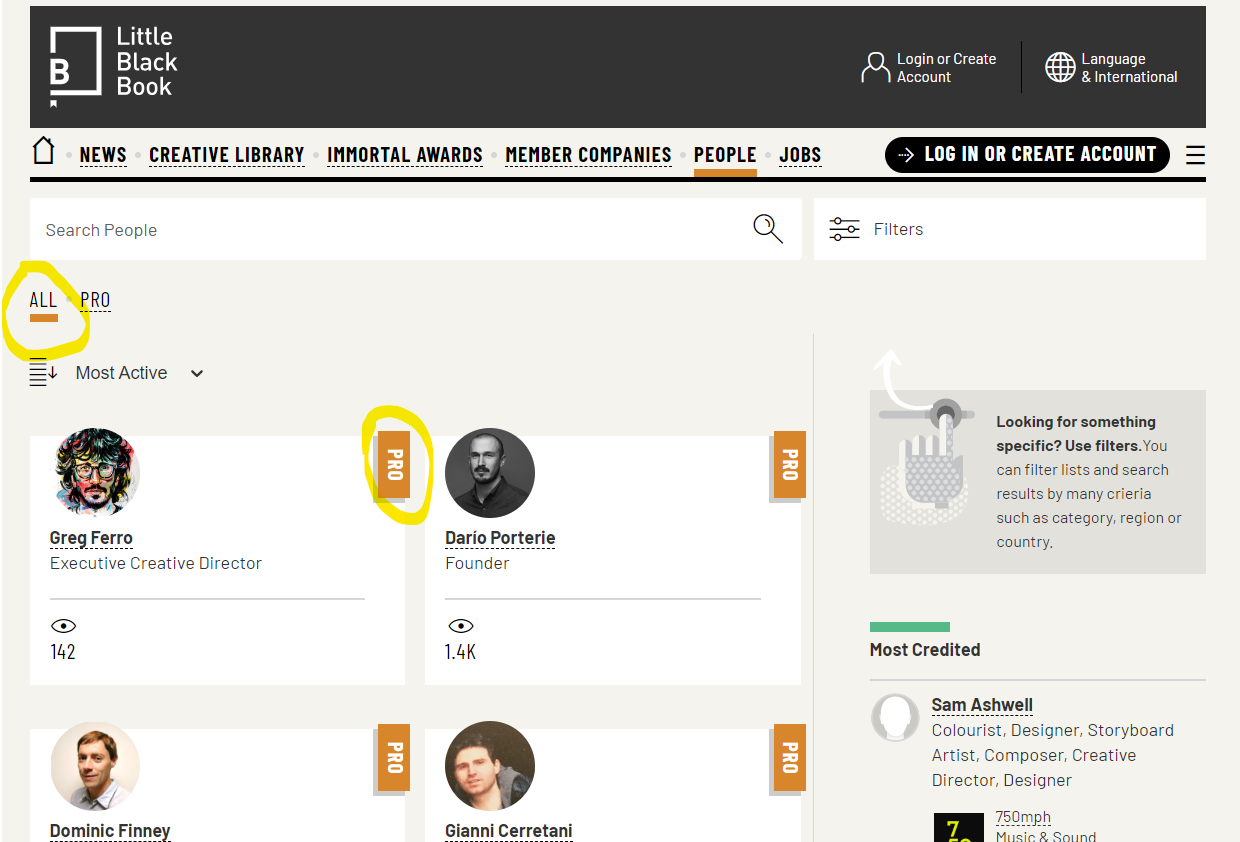Select the PEOPLE navigation item
The width and height of the screenshot is (1240, 842).
click(x=725, y=155)
